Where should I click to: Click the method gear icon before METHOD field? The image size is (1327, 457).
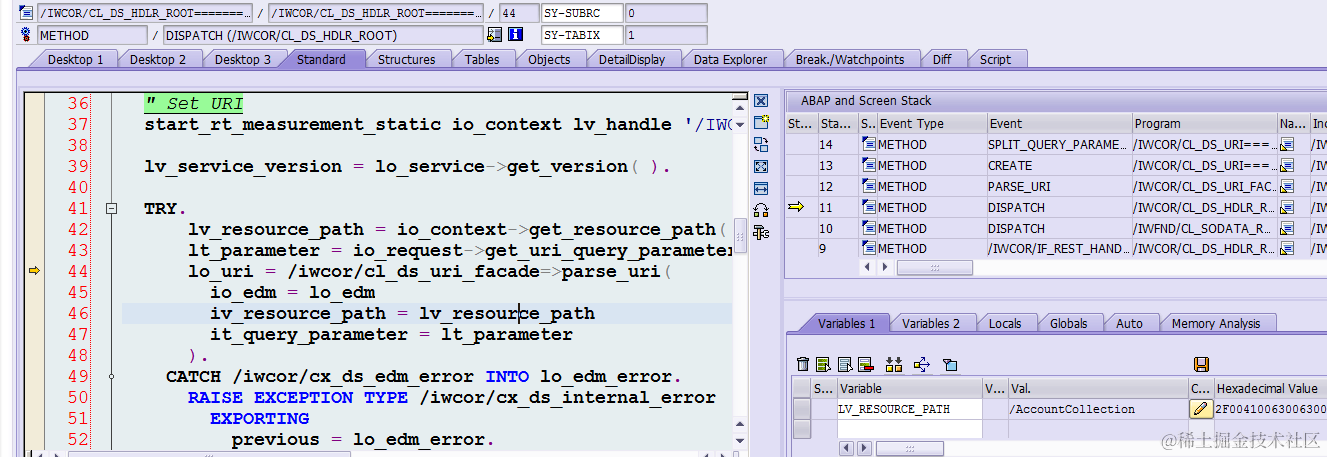[x=25, y=34]
